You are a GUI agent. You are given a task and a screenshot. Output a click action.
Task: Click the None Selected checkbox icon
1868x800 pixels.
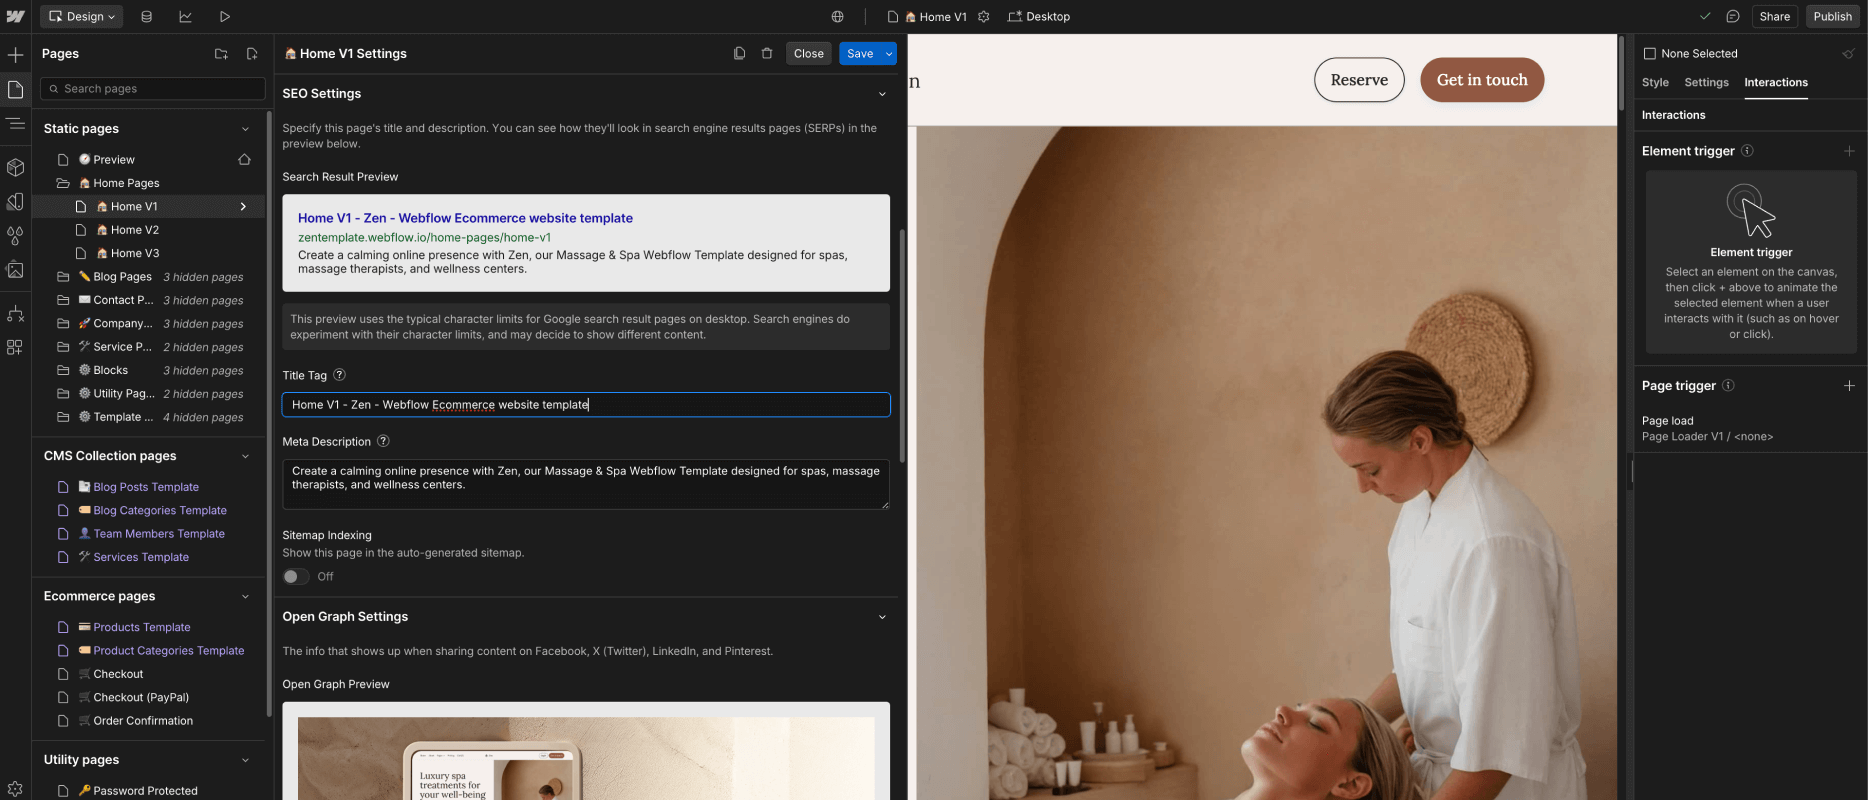coord(1650,54)
